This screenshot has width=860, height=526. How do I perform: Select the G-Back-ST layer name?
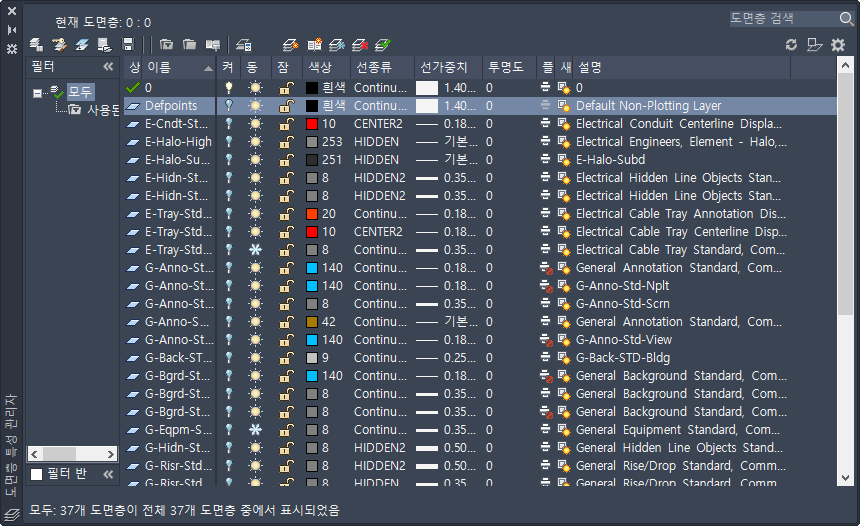pyautogui.click(x=178, y=358)
